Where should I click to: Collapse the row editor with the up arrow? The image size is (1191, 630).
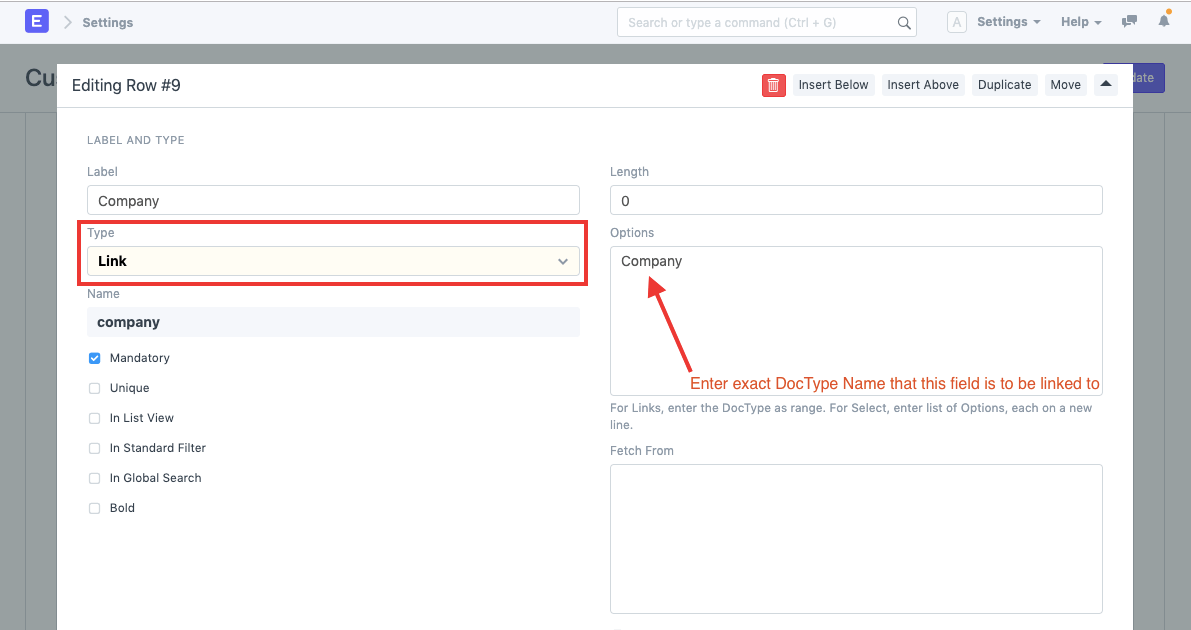(1106, 85)
